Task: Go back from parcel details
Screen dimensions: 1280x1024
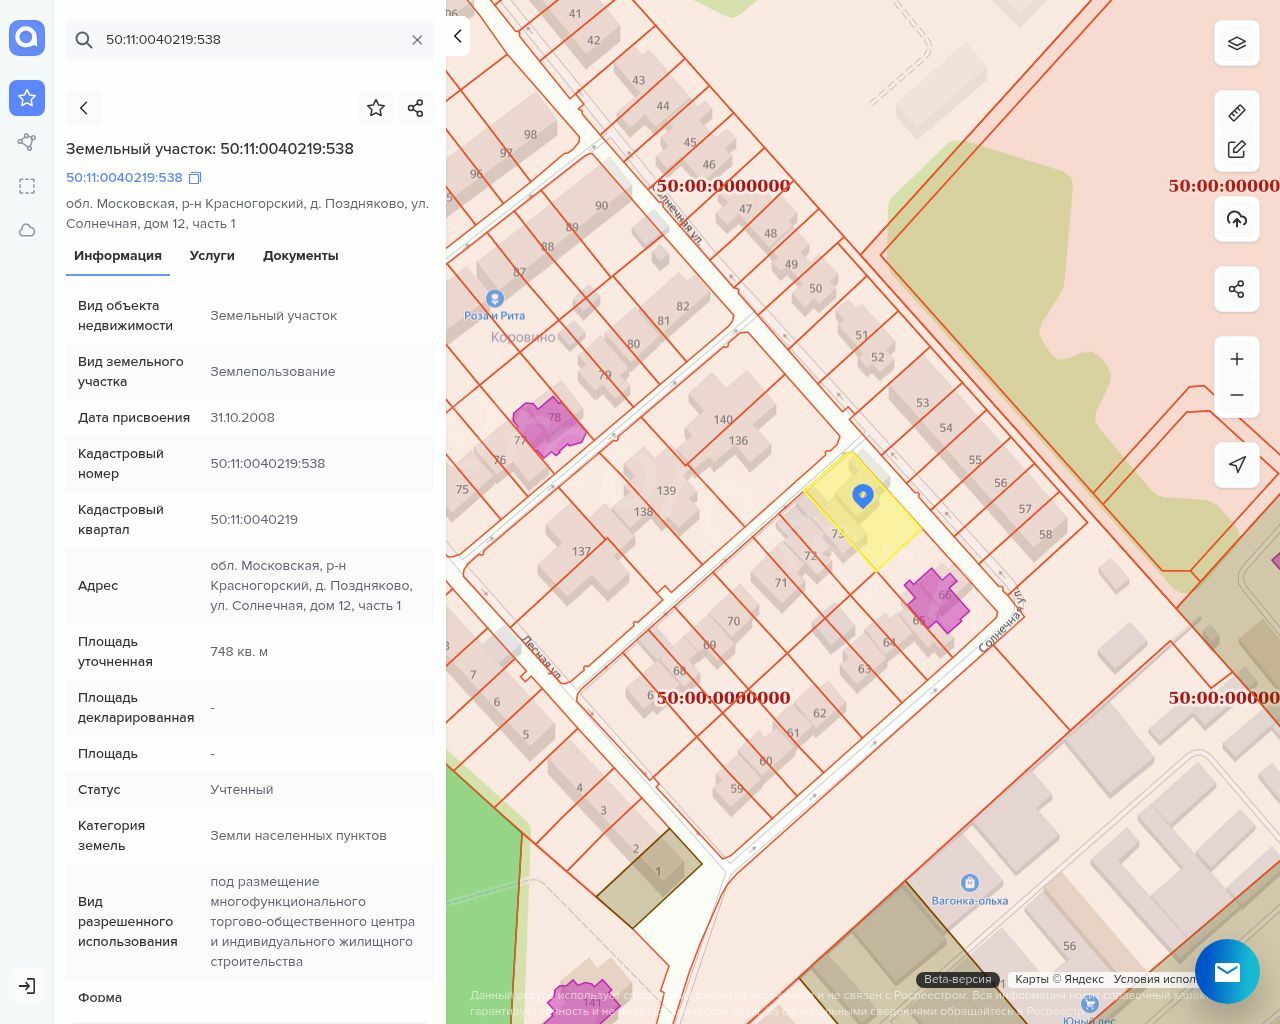Action: [x=84, y=108]
